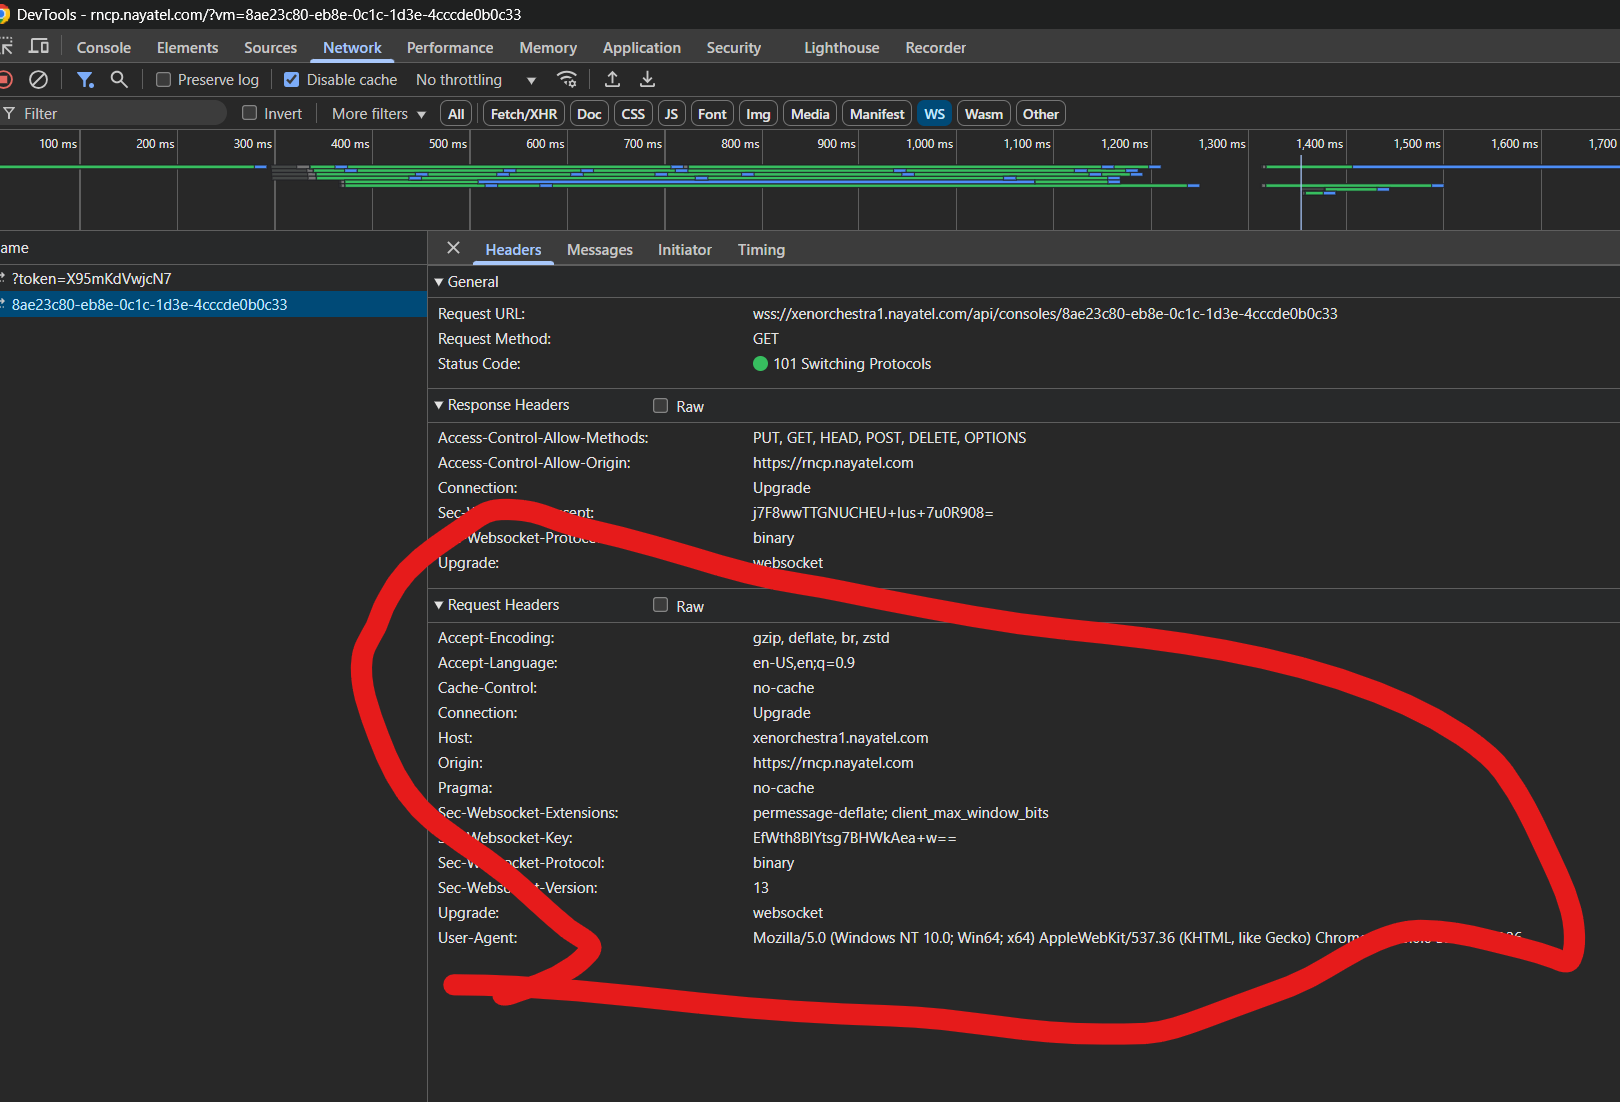Collapse the Response Headers section
Viewport: 1620px width, 1102px height.
(439, 405)
